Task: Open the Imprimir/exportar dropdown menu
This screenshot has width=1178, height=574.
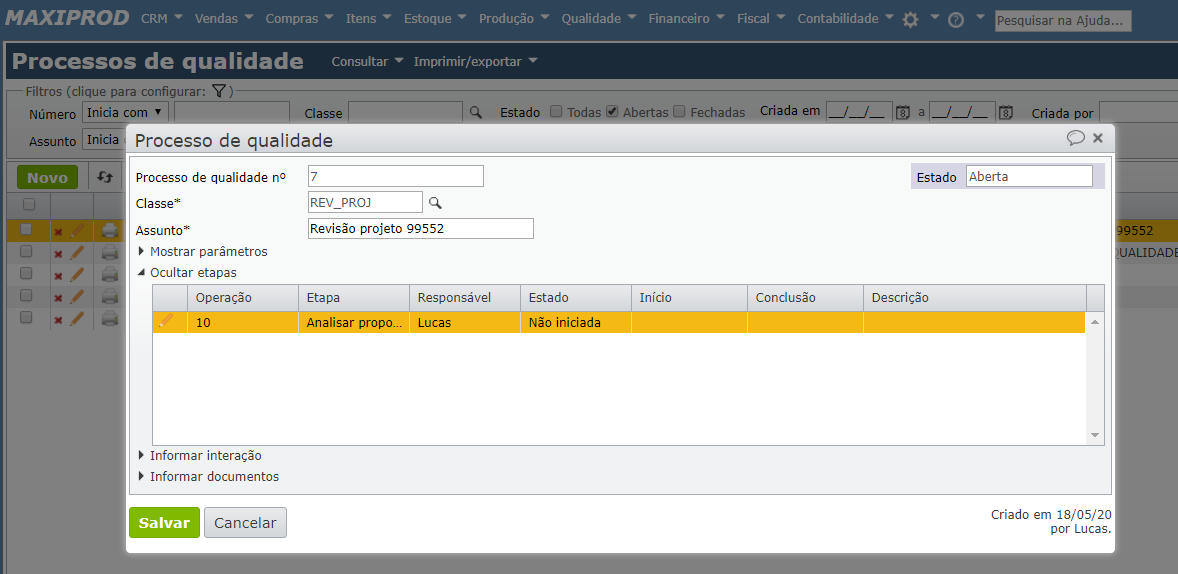Action: (476, 62)
